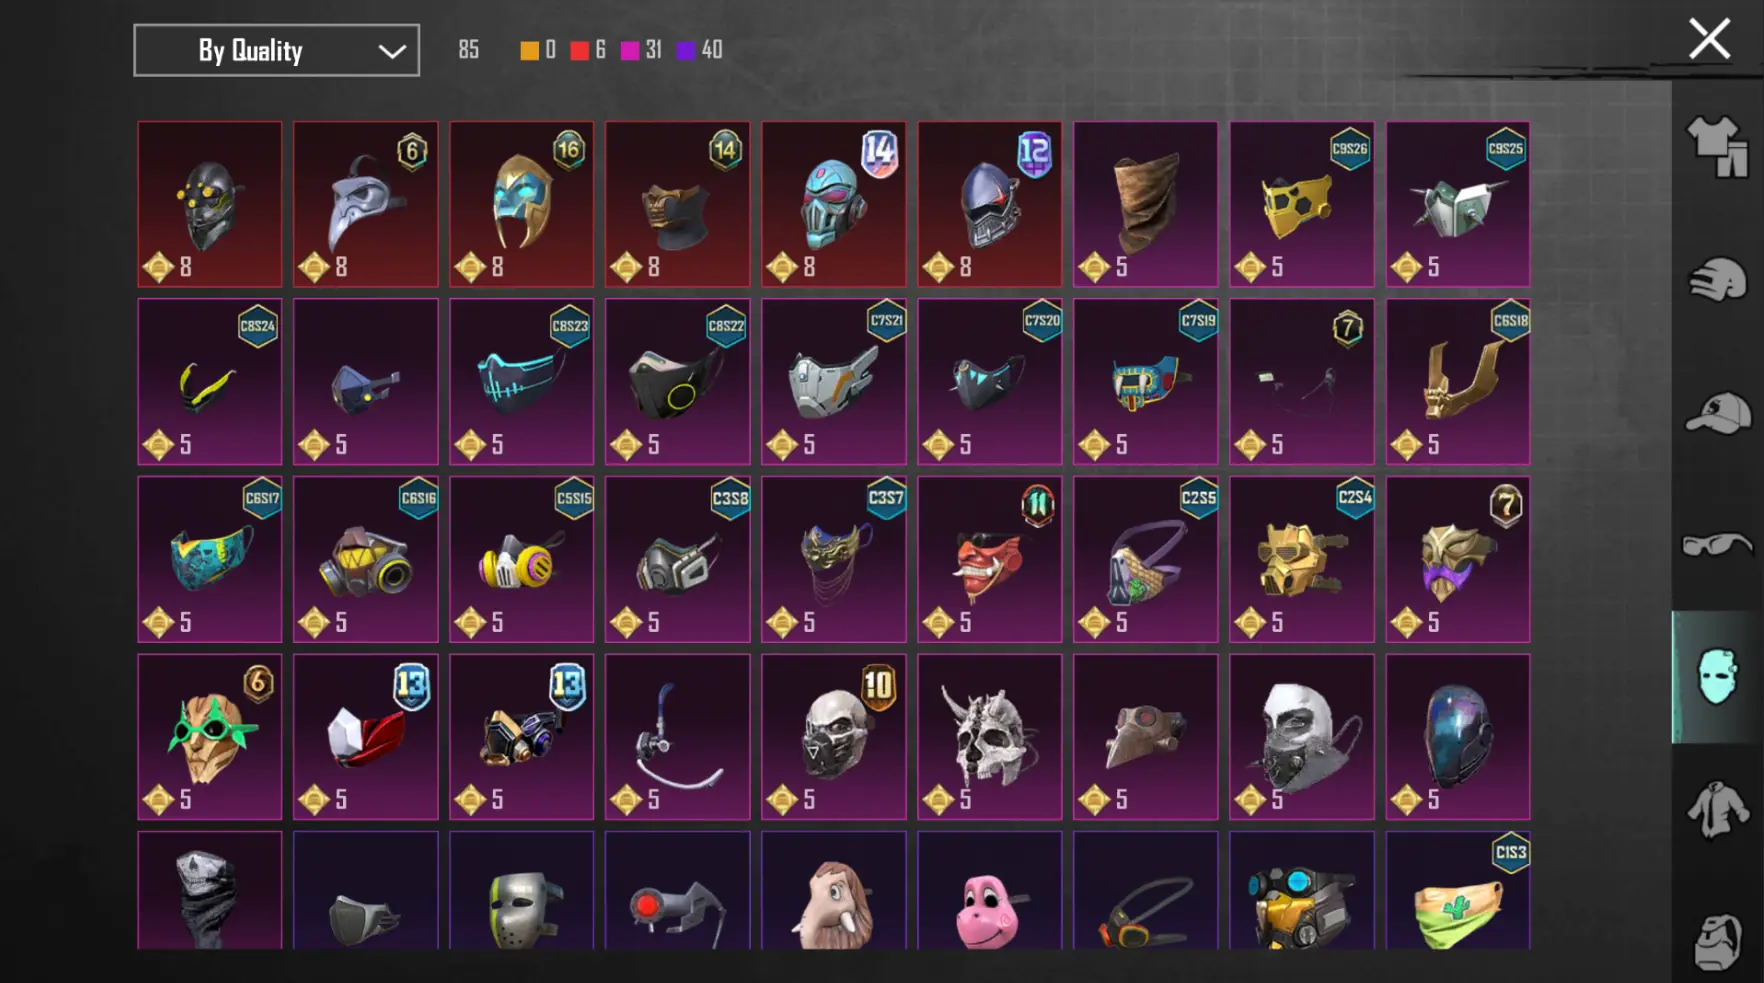Open the cap headwear category

1717,413
